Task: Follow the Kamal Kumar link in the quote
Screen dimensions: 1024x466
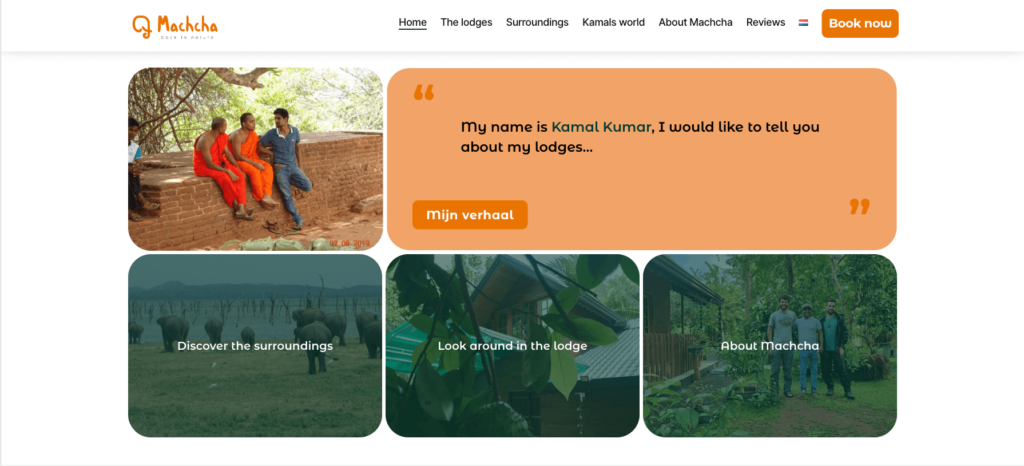Action: [601, 127]
